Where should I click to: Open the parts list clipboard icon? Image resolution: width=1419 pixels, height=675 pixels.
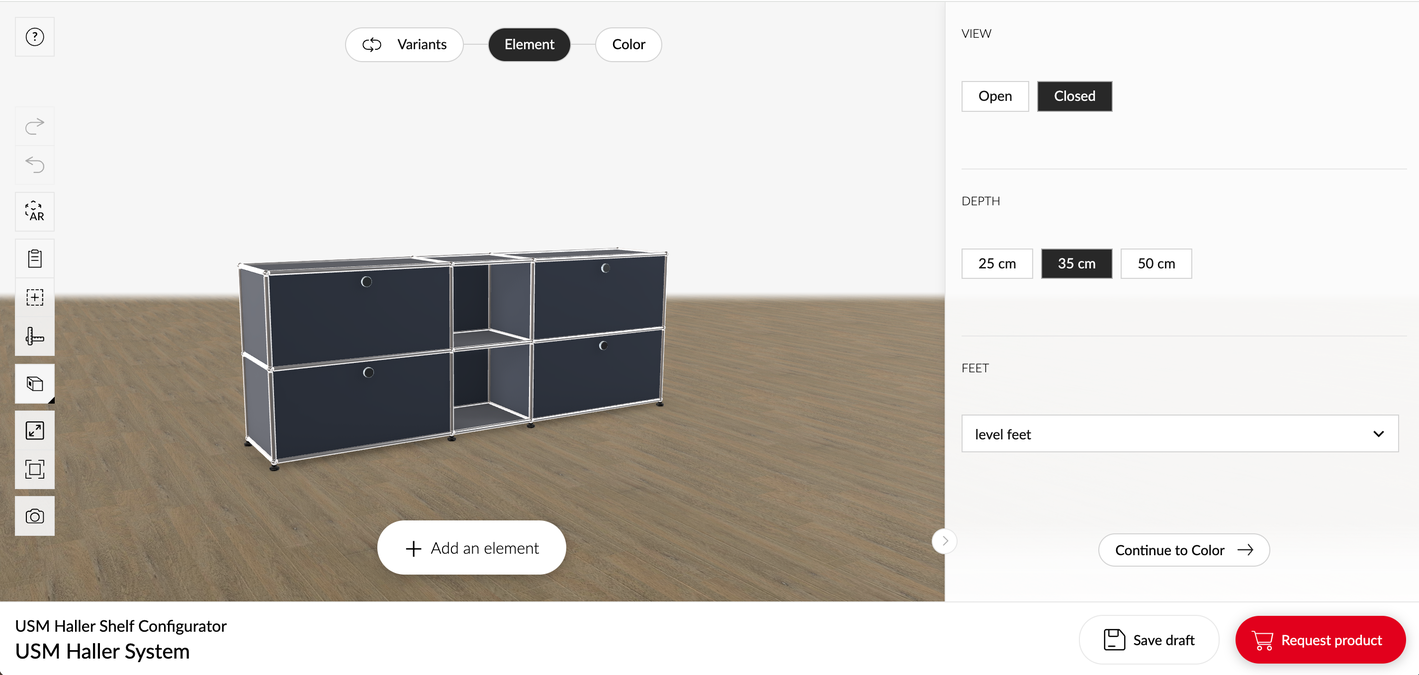click(x=34, y=257)
